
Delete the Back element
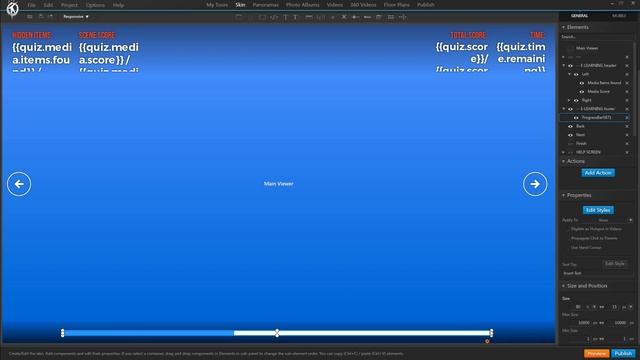(x=627, y=127)
